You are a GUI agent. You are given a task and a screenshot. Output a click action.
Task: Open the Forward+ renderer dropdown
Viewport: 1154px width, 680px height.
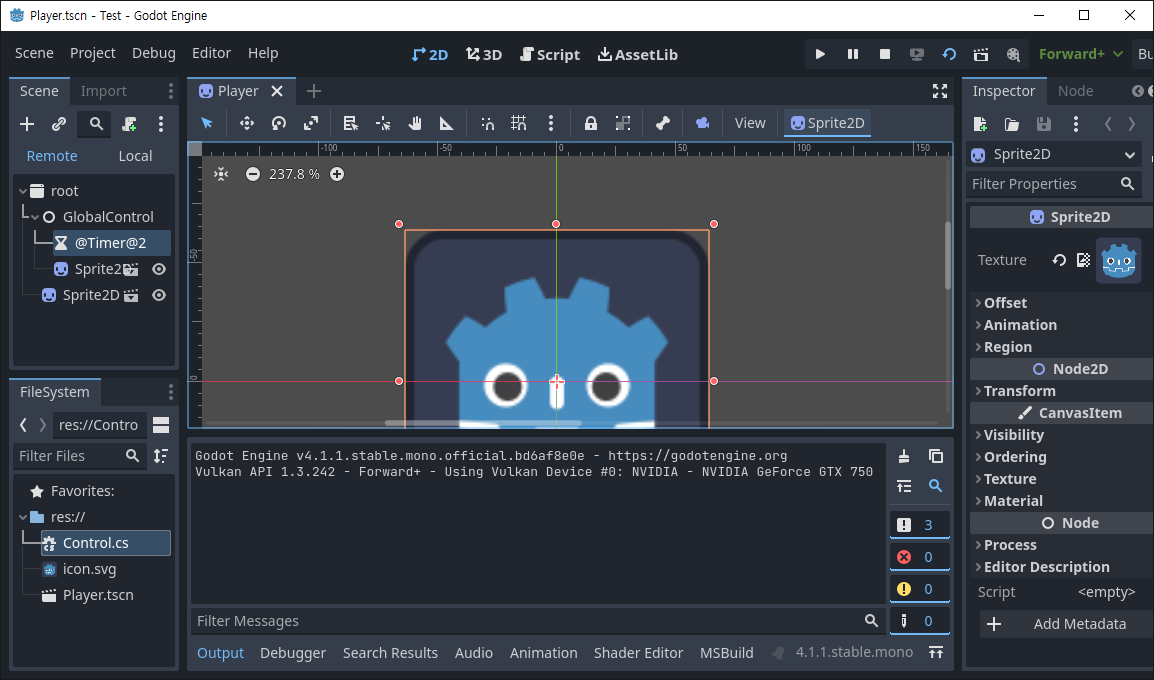1080,54
